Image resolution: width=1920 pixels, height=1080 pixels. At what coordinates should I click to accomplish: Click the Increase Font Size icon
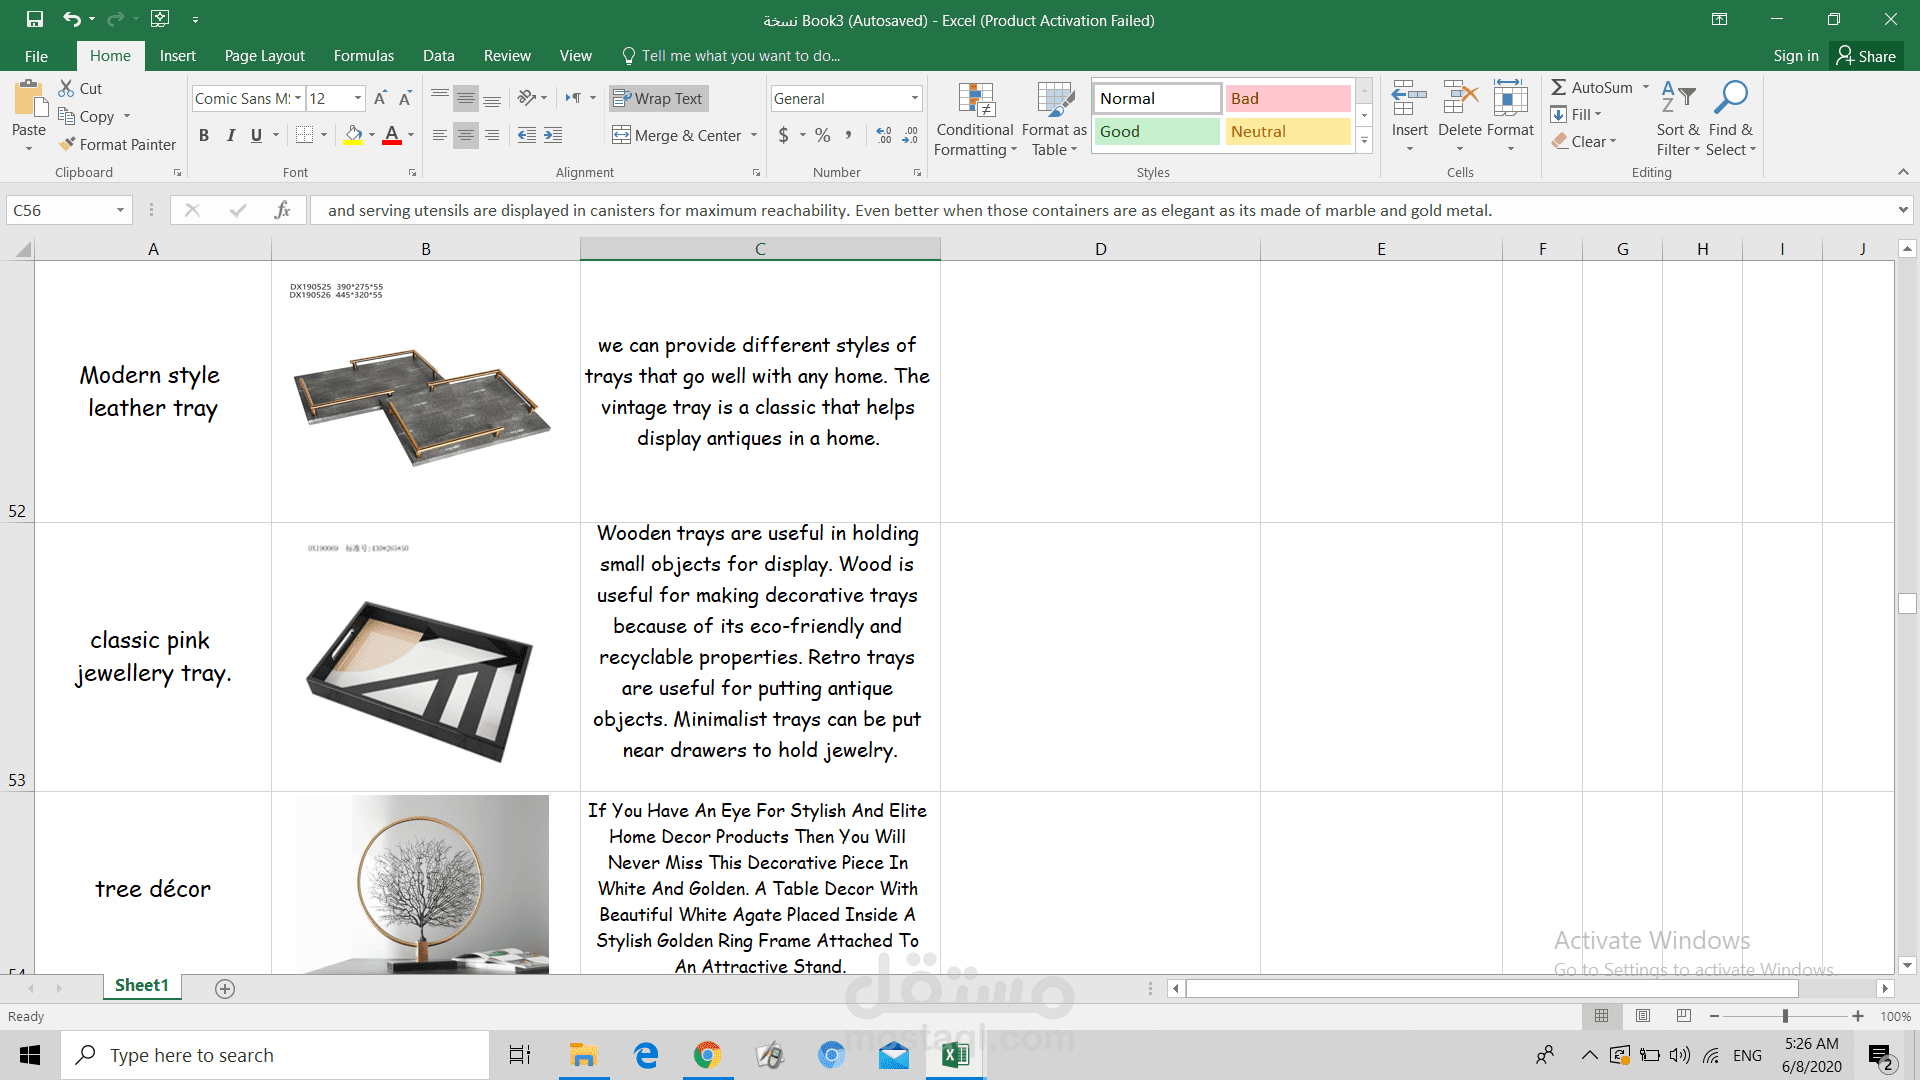(x=380, y=98)
